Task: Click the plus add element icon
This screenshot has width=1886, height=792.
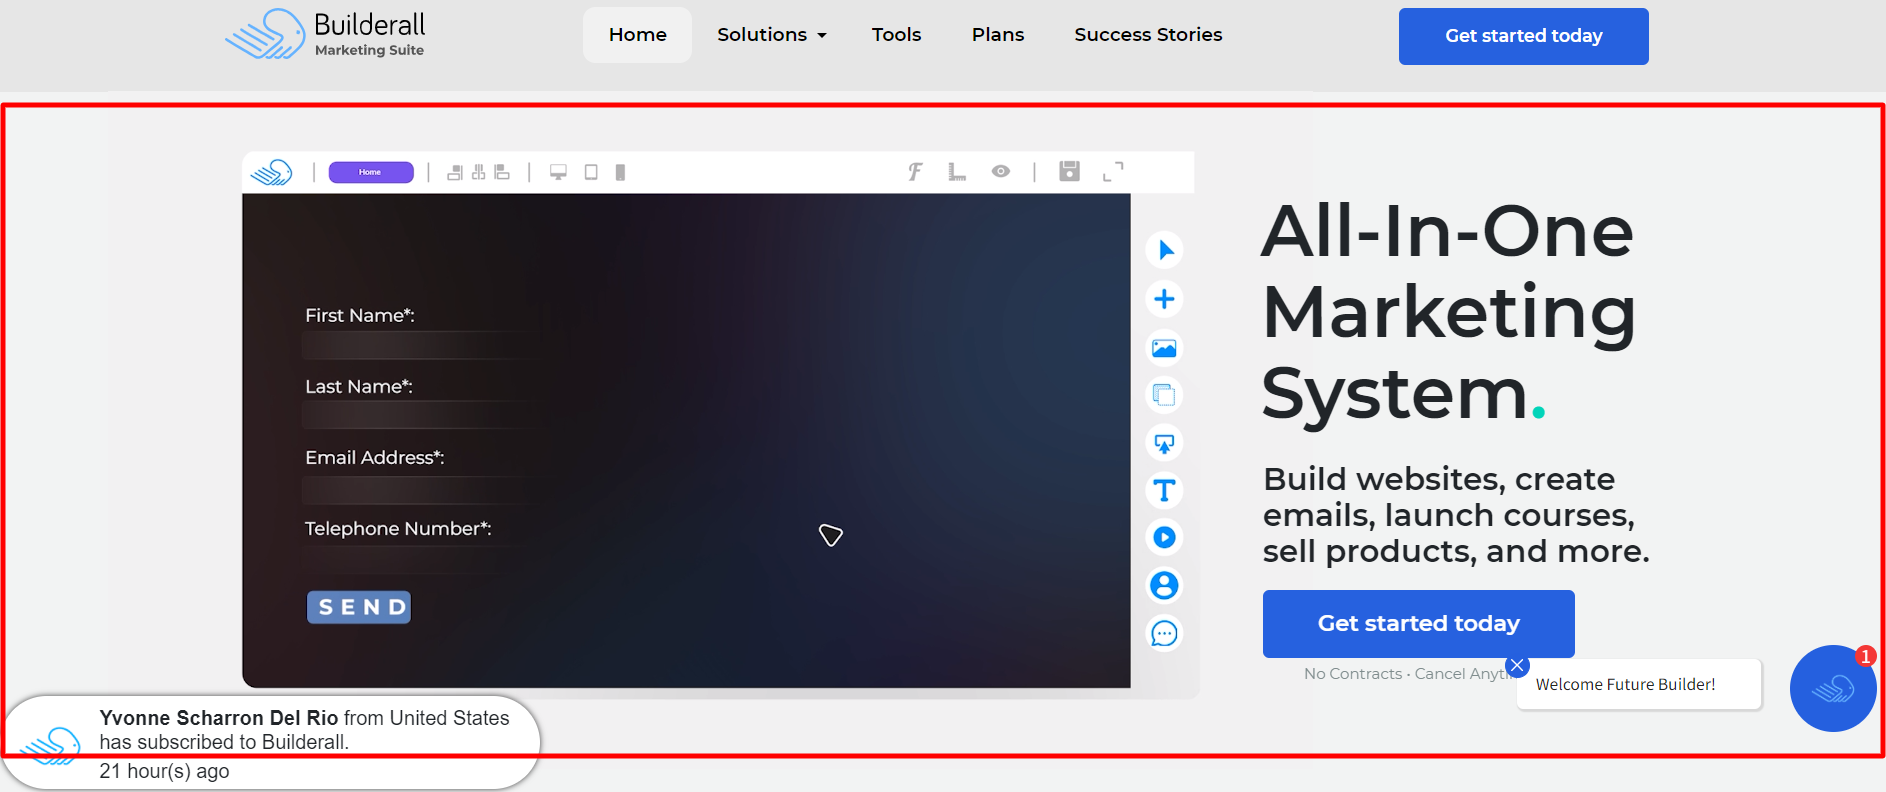Action: pos(1164,299)
